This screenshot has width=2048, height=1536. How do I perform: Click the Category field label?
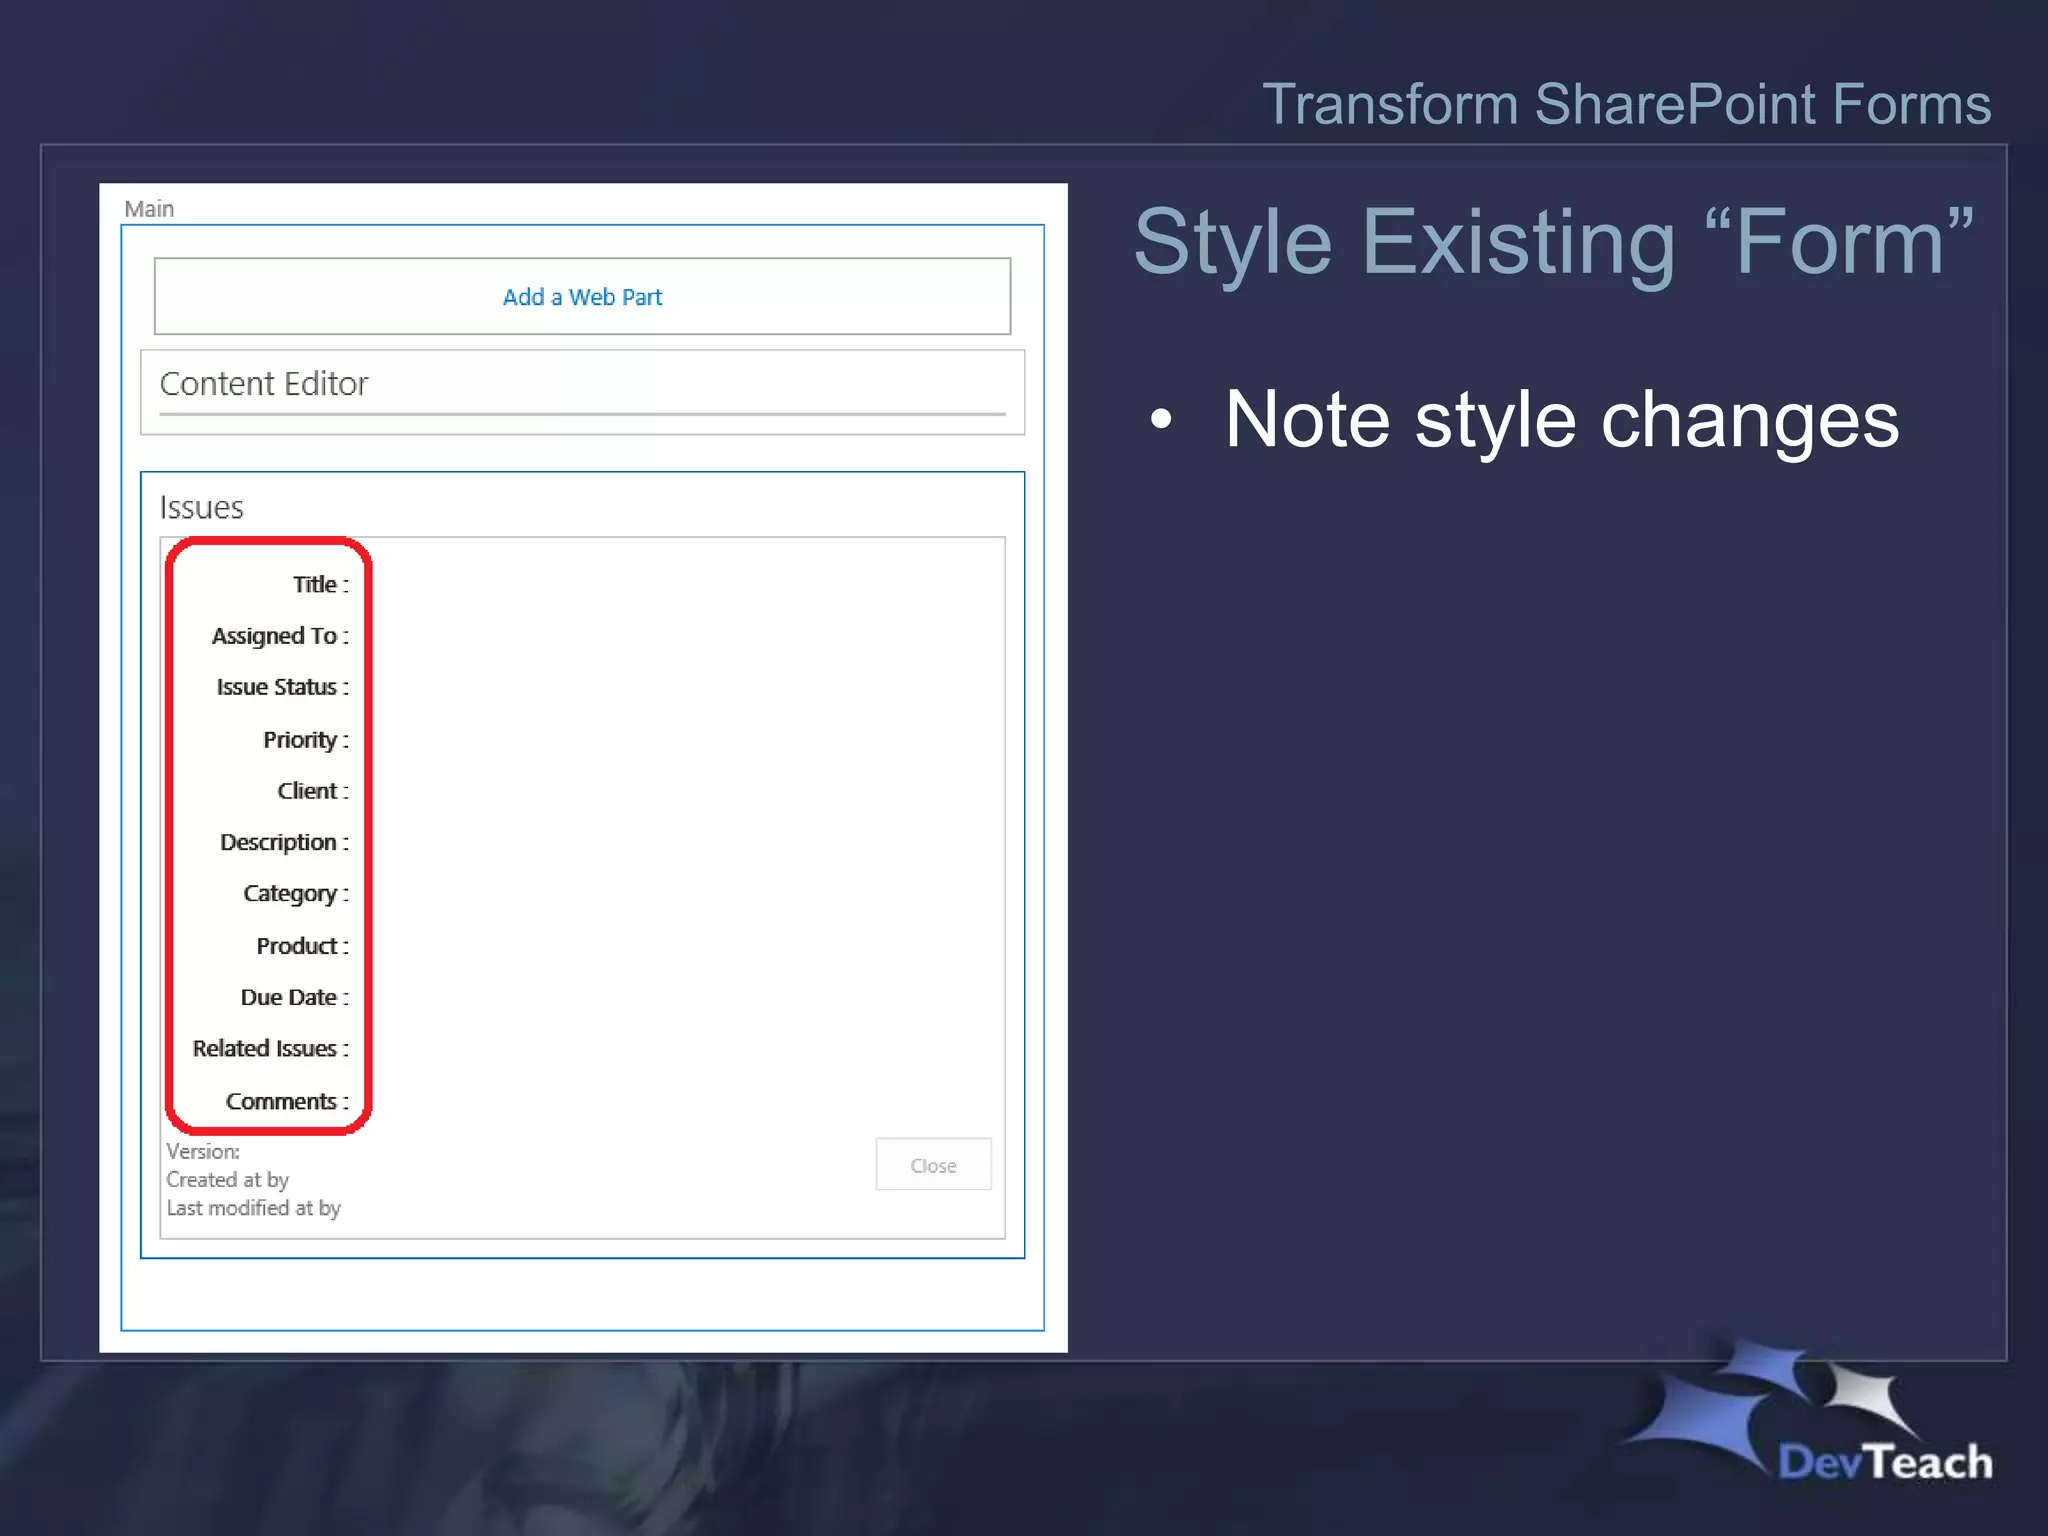point(296,894)
